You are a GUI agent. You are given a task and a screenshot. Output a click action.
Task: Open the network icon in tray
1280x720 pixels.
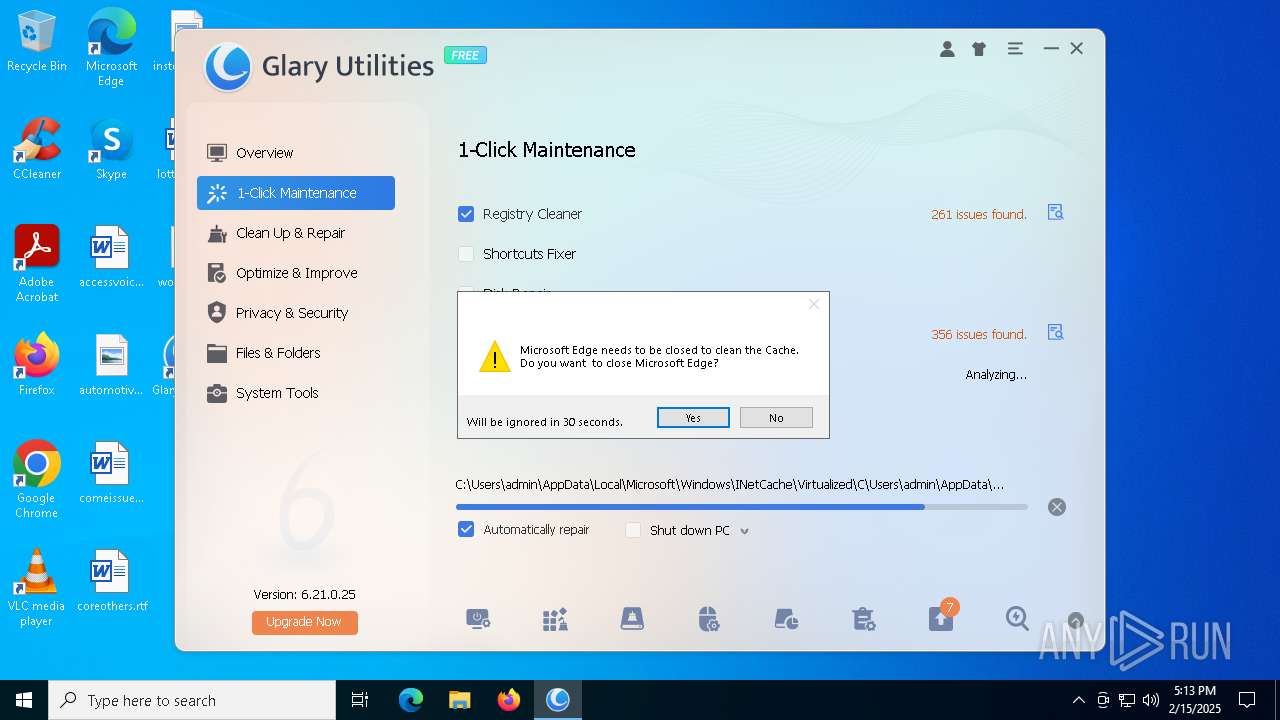(x=1127, y=700)
